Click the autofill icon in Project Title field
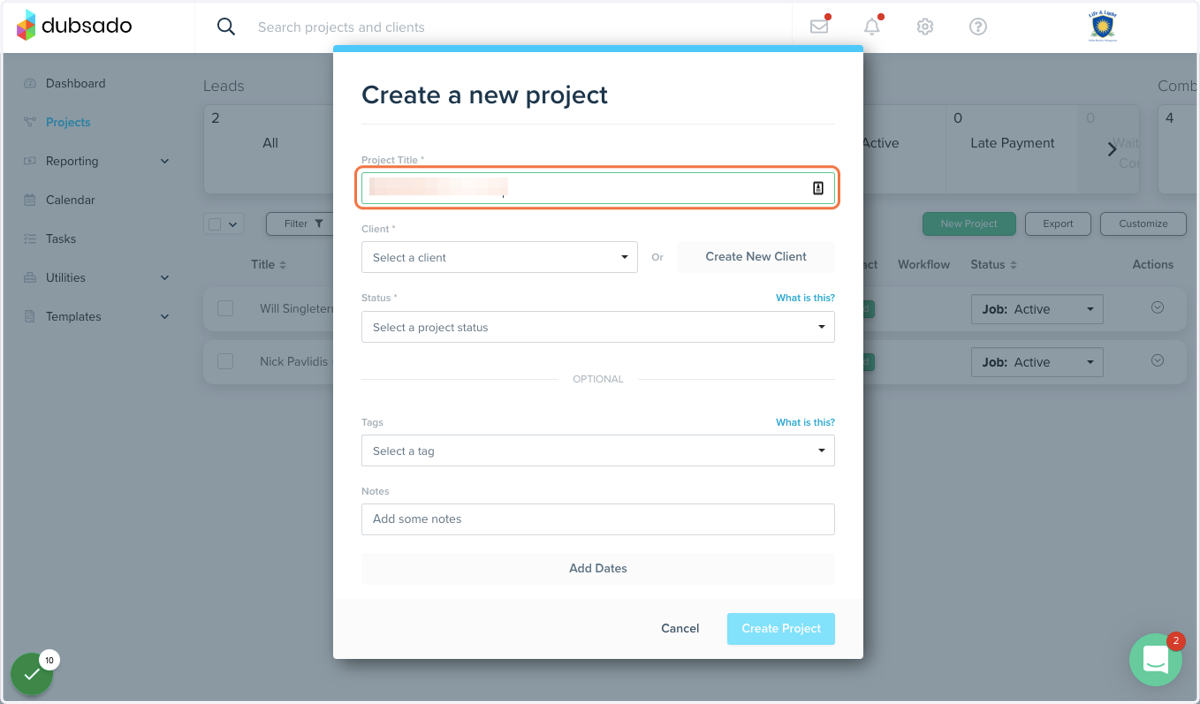 click(x=818, y=188)
